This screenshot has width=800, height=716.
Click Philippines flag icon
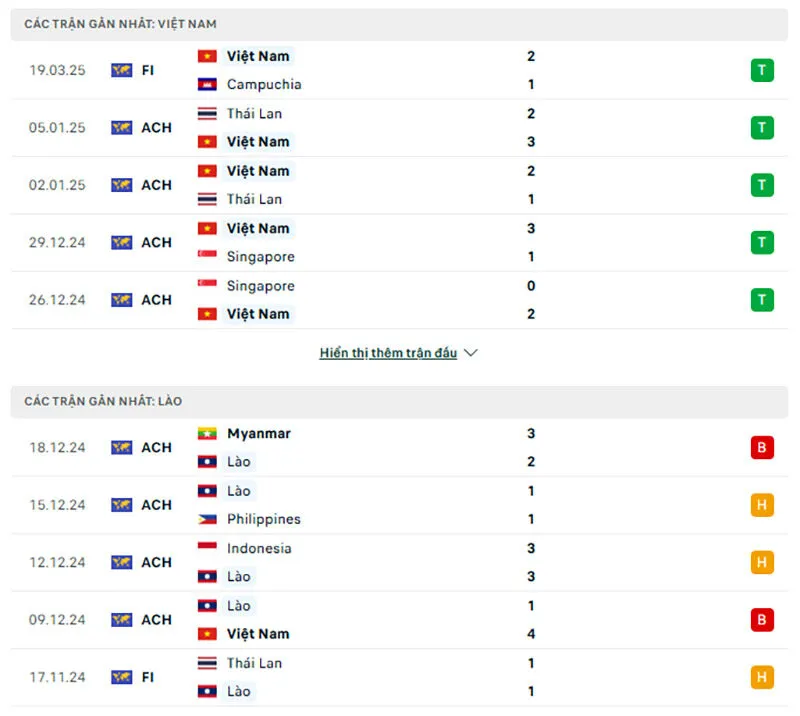point(207,519)
